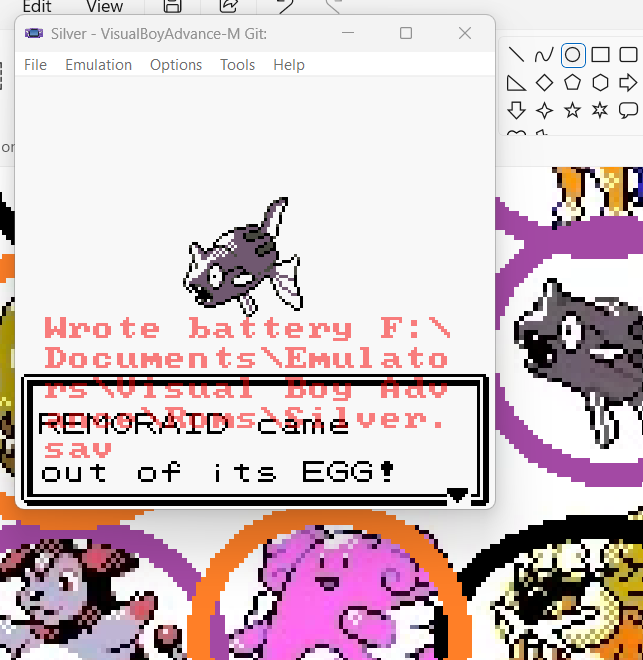Viewport: 643px width, 660px height.
Task: Choose the Pentagon shape
Action: point(572,82)
